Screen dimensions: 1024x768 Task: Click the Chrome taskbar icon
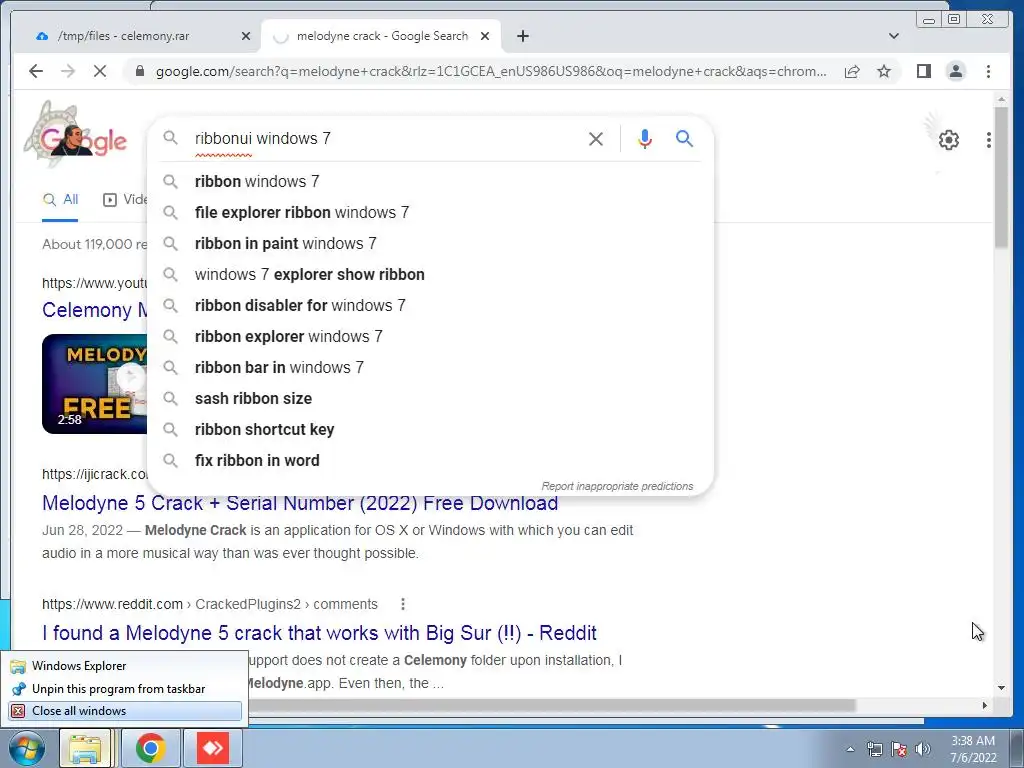click(151, 748)
